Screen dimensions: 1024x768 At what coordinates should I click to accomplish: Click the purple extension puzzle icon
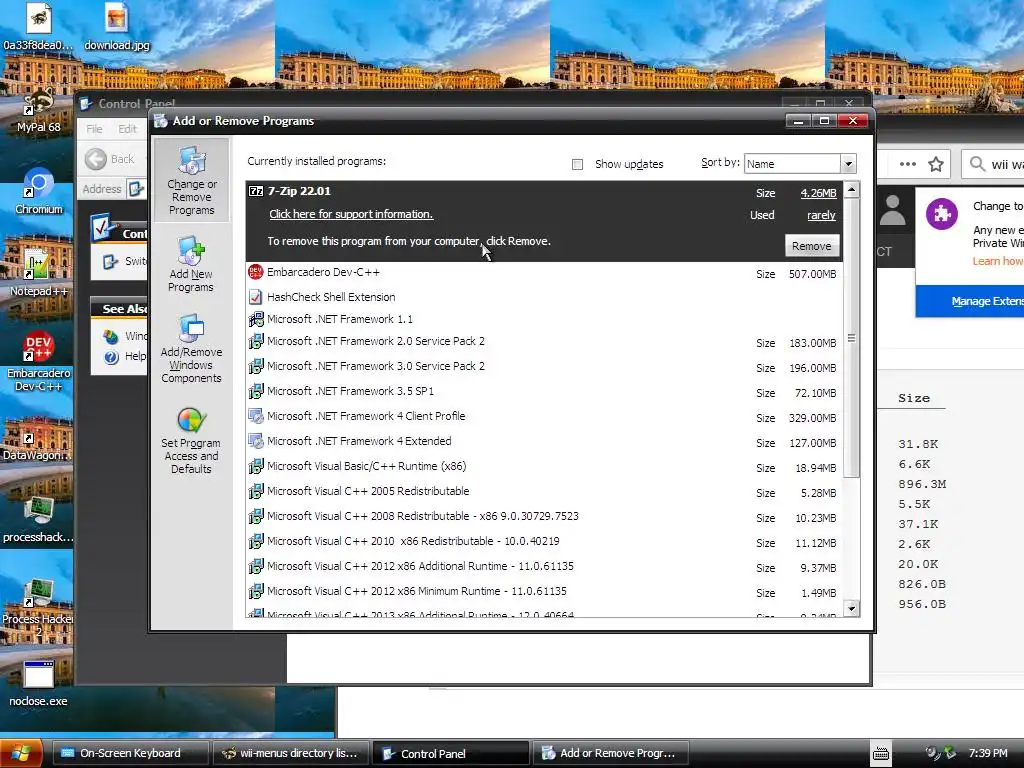point(942,214)
